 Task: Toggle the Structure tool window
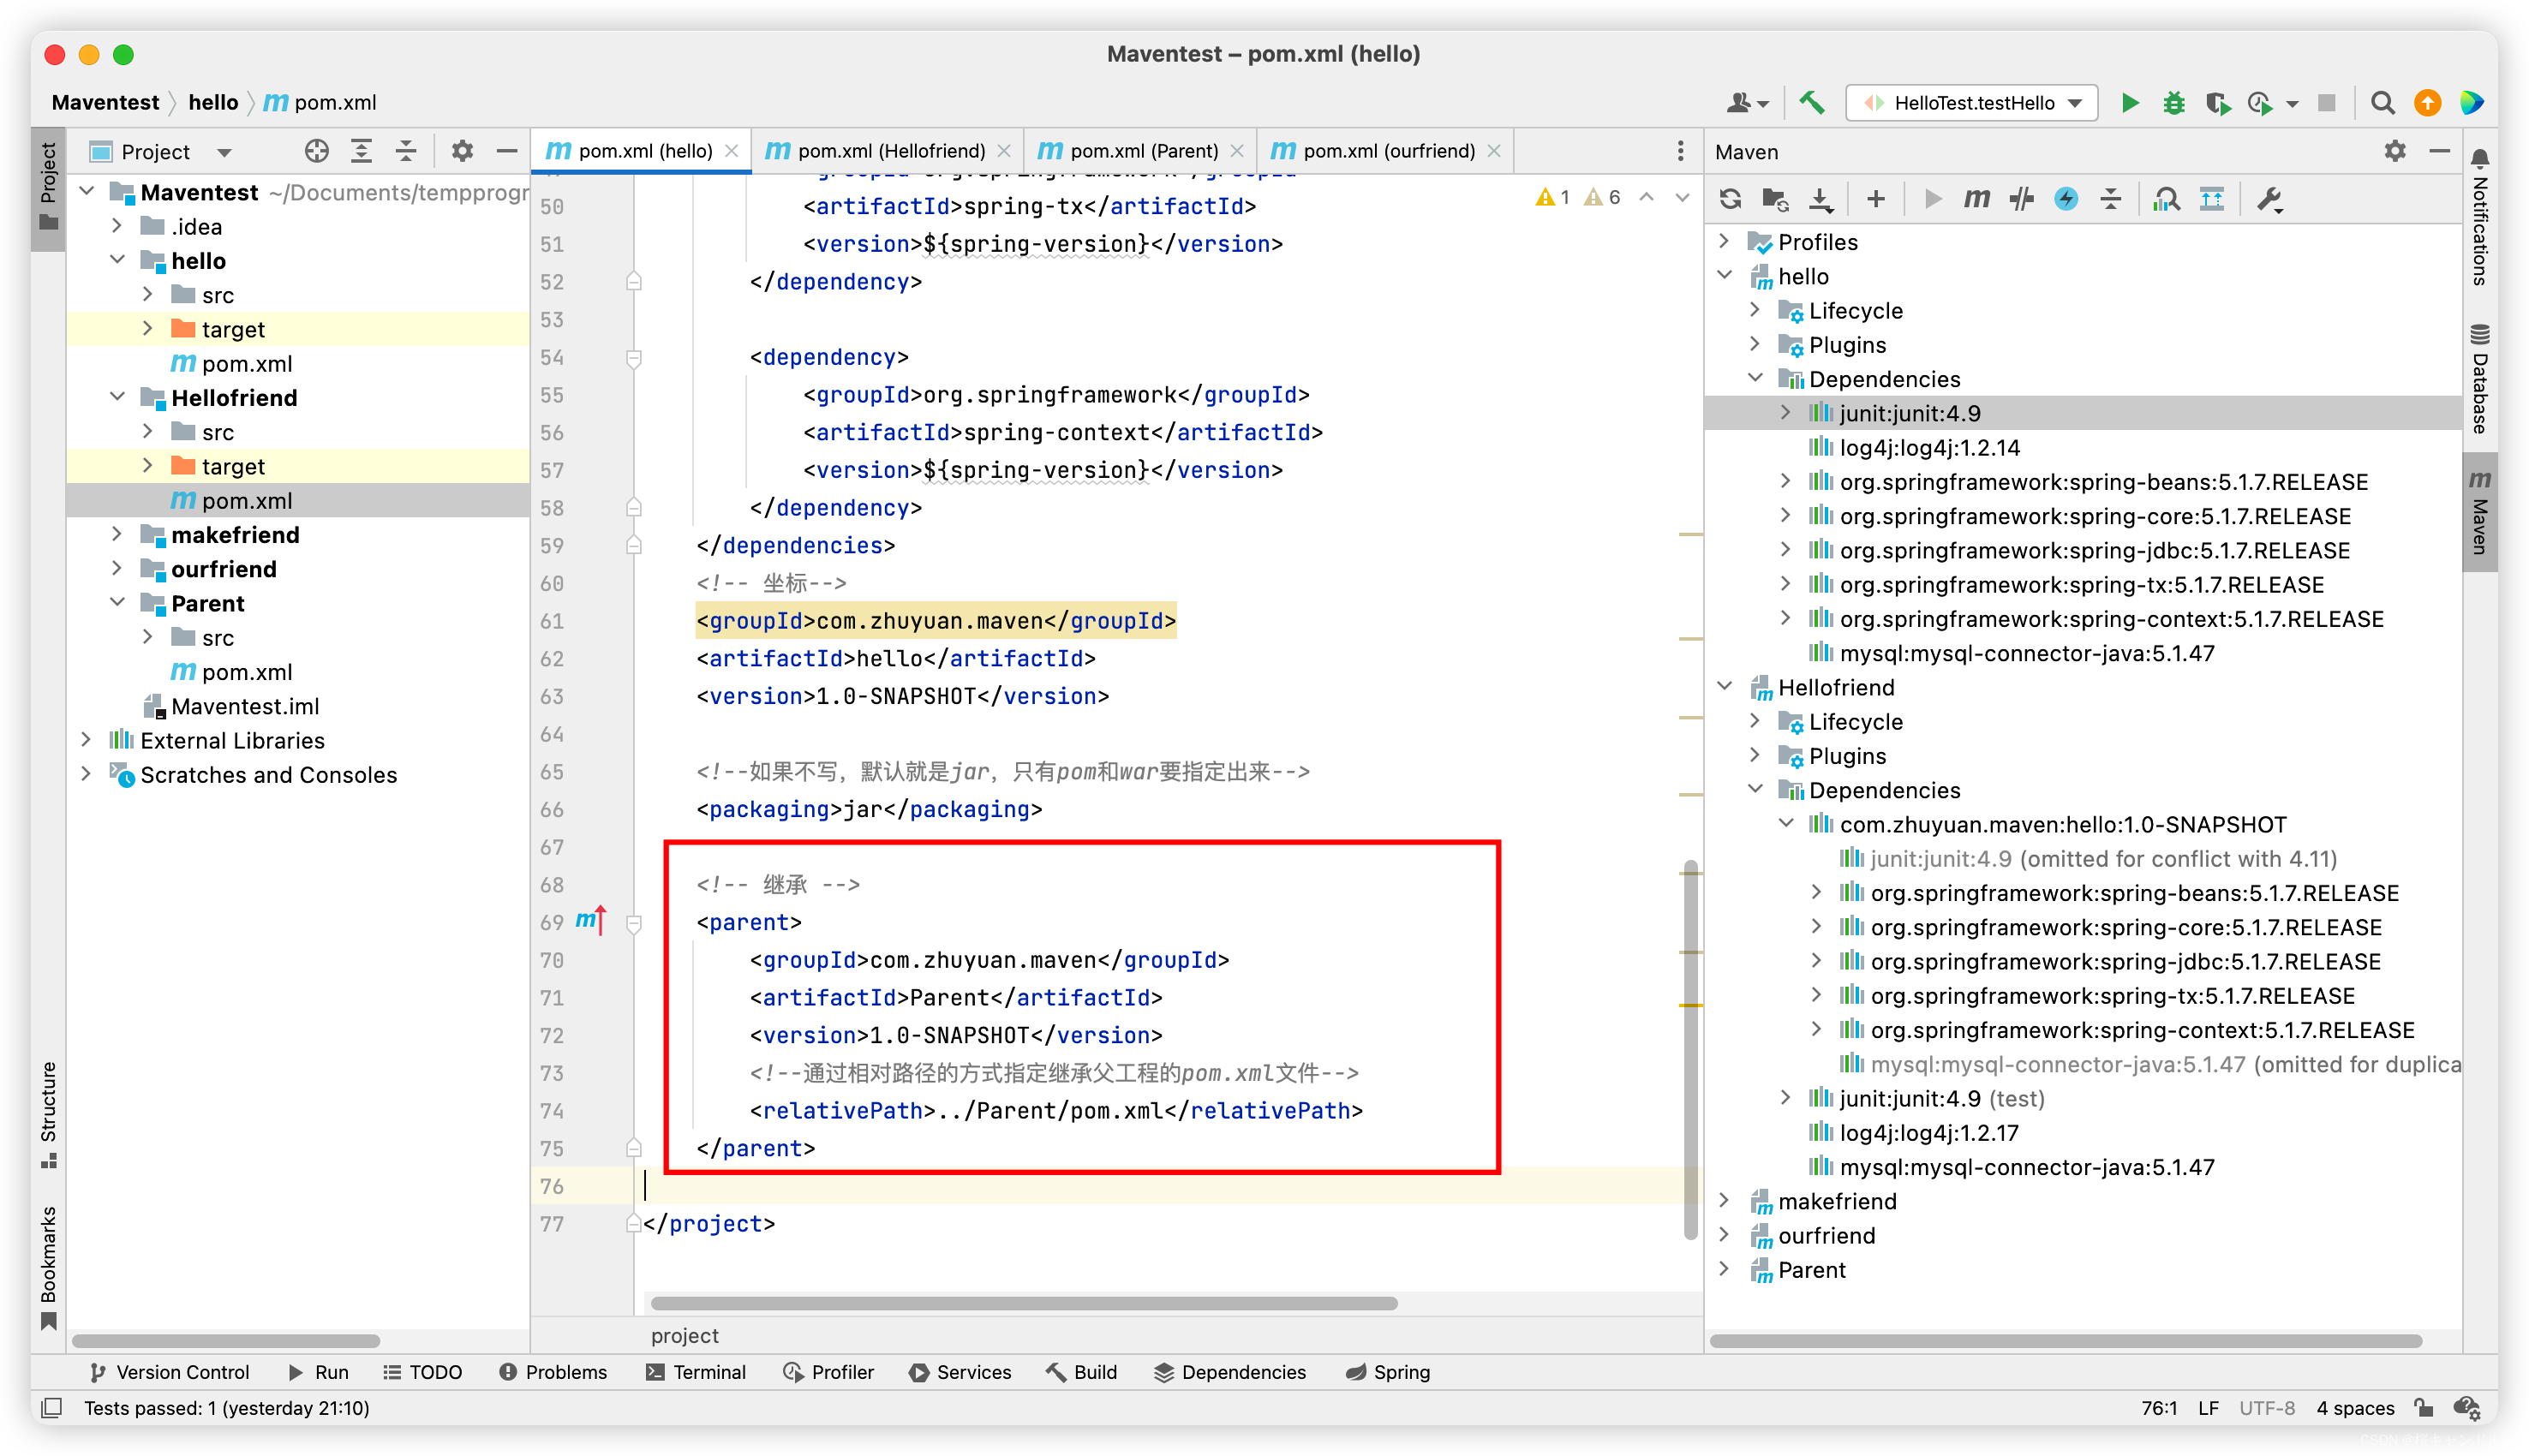[x=48, y=1113]
